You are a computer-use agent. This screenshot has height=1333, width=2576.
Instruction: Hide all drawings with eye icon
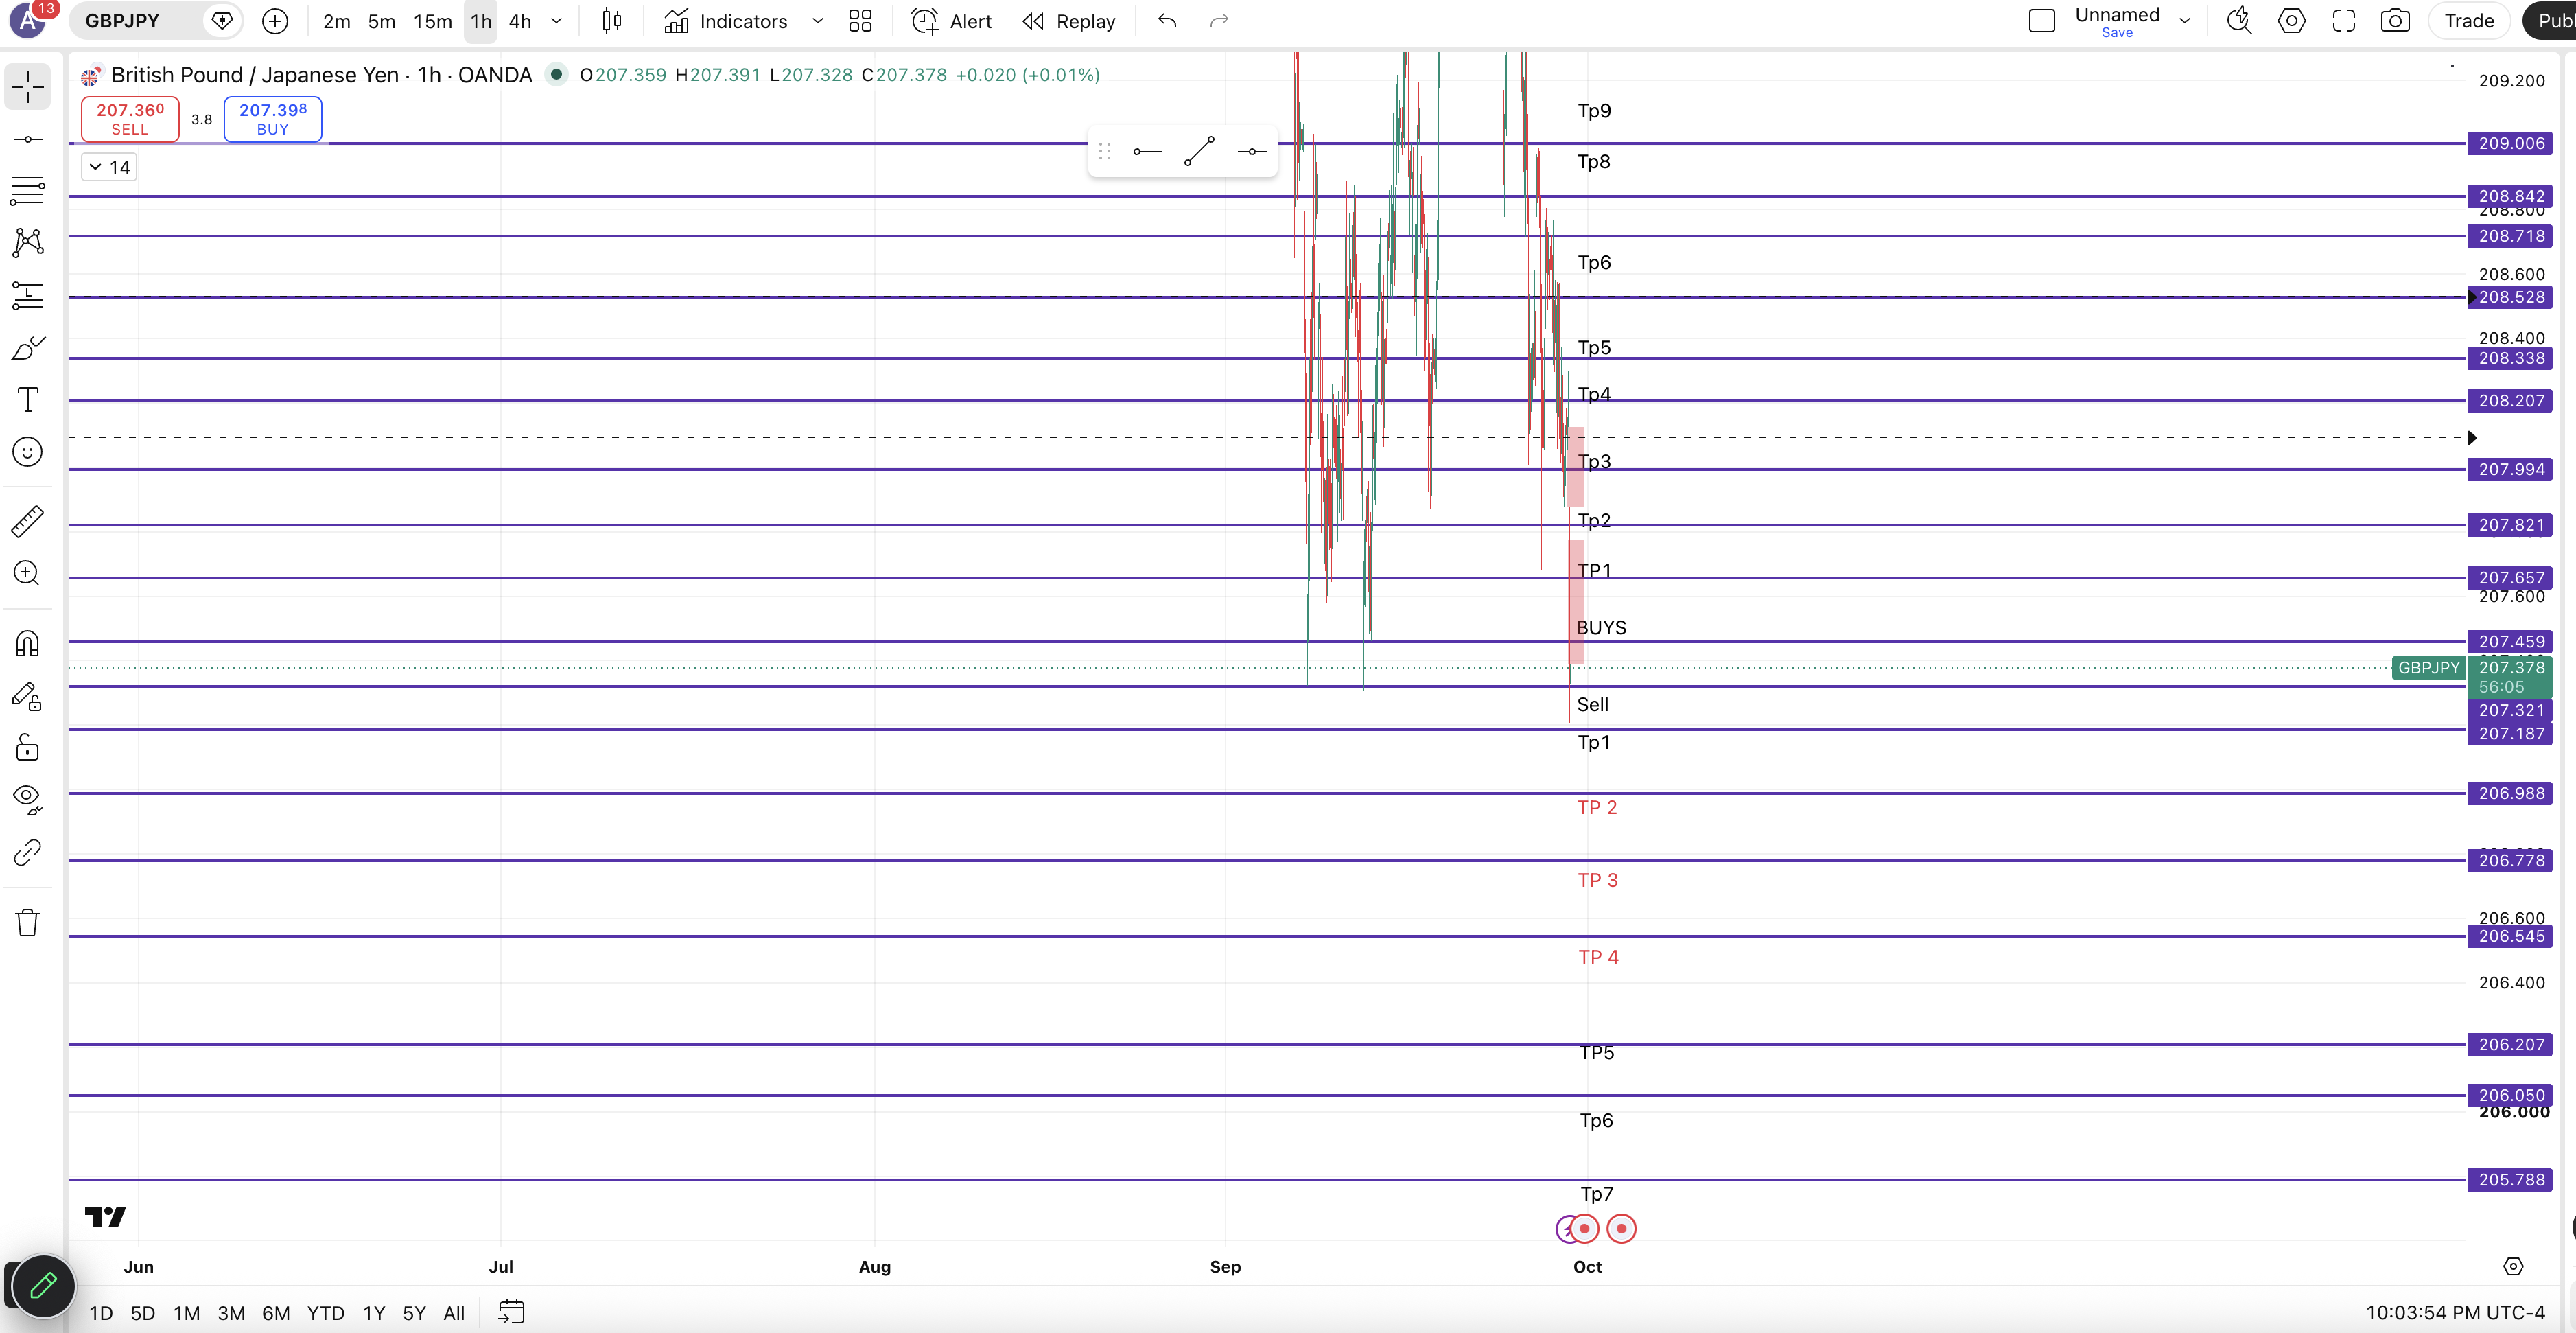28,800
